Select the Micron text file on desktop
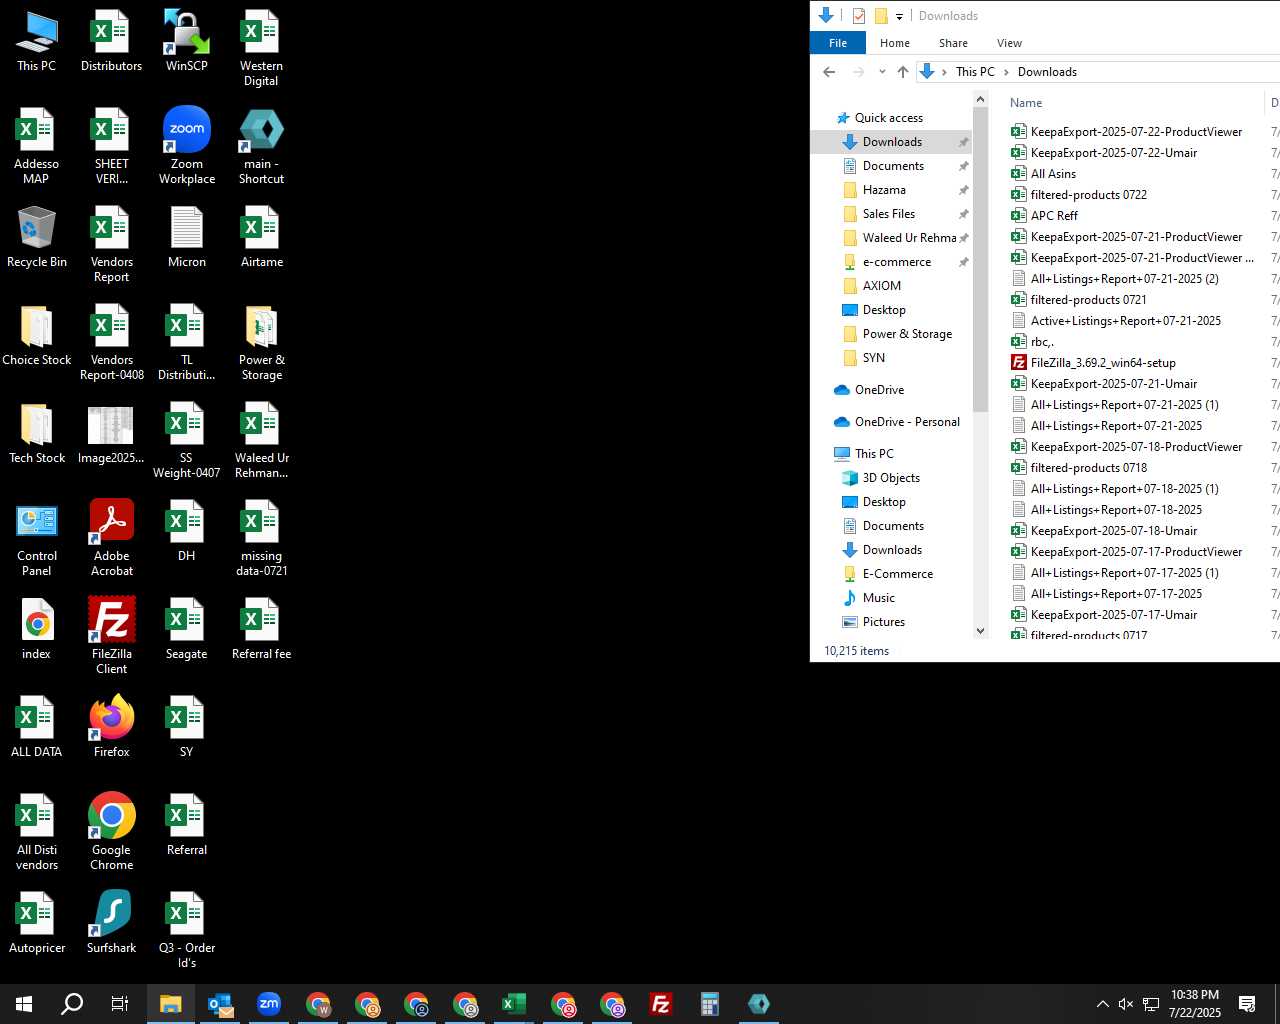Image resolution: width=1280 pixels, height=1024 pixels. [x=186, y=238]
